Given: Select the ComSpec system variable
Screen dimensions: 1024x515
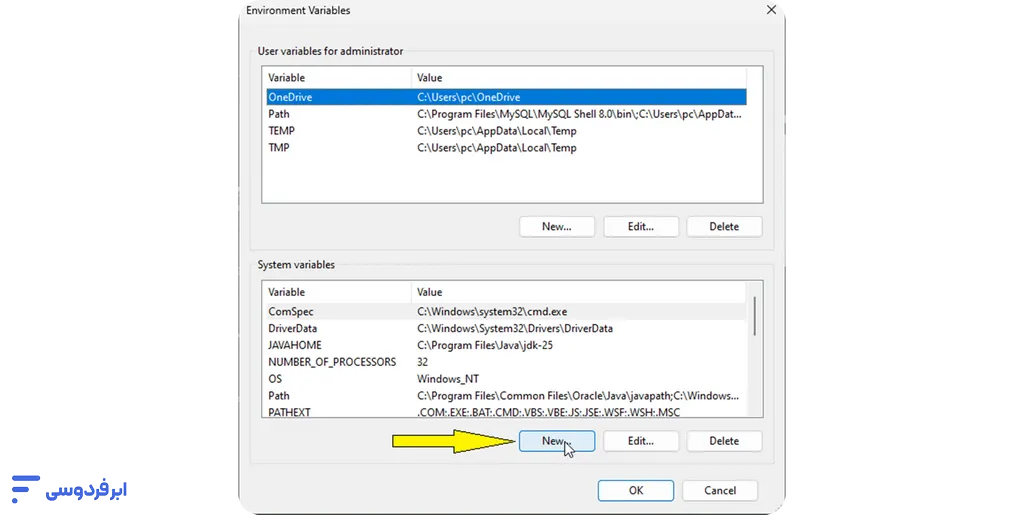Looking at the screenshot, I should point(506,311).
